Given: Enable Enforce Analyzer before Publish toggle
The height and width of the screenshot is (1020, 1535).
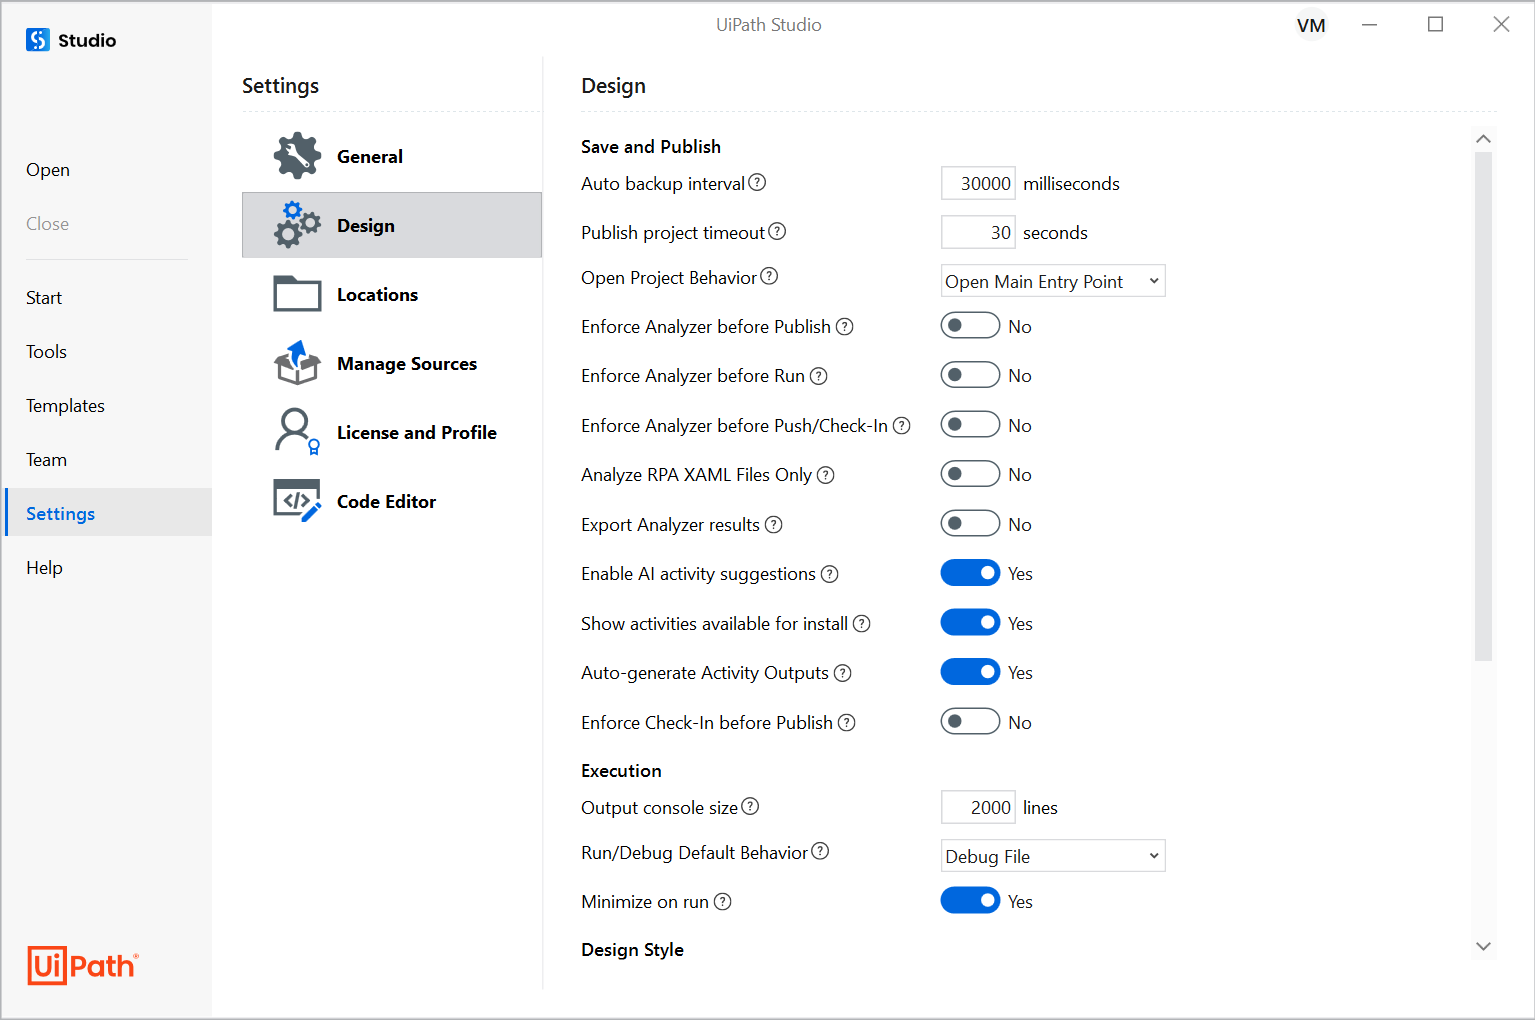Looking at the screenshot, I should tap(970, 326).
